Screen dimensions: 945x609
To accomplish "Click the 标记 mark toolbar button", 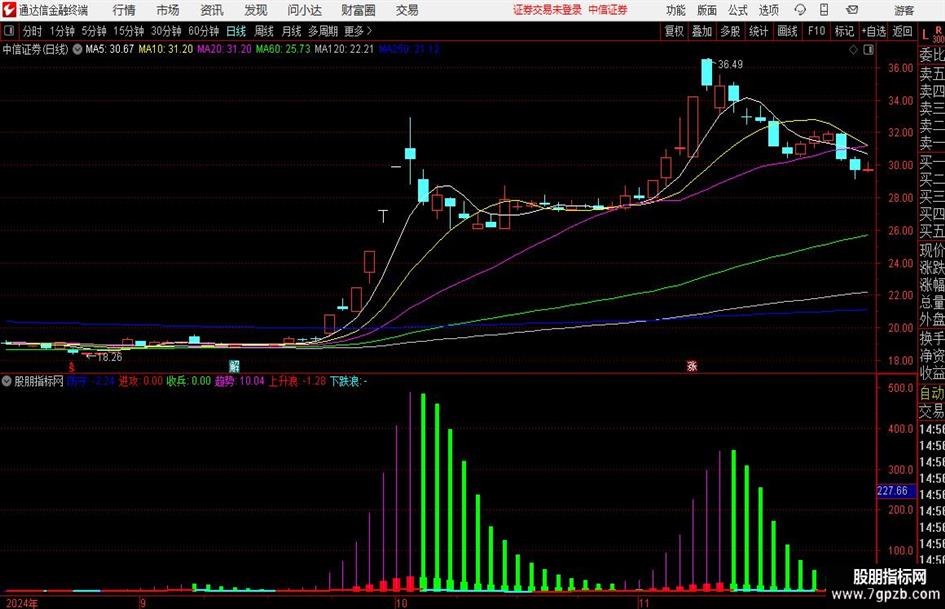I will [844, 31].
